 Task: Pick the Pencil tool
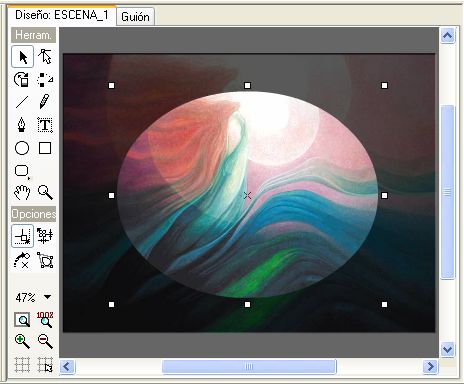tap(45, 102)
